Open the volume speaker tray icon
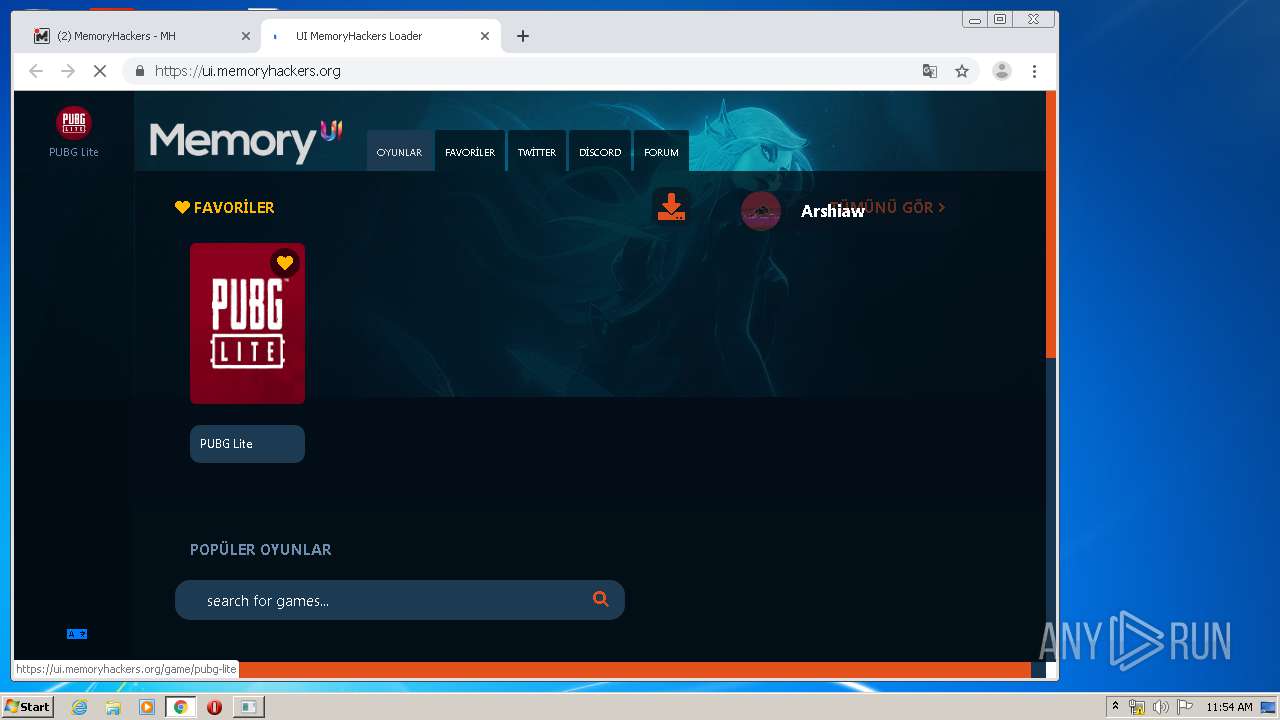The height and width of the screenshot is (720, 1280). [1161, 707]
